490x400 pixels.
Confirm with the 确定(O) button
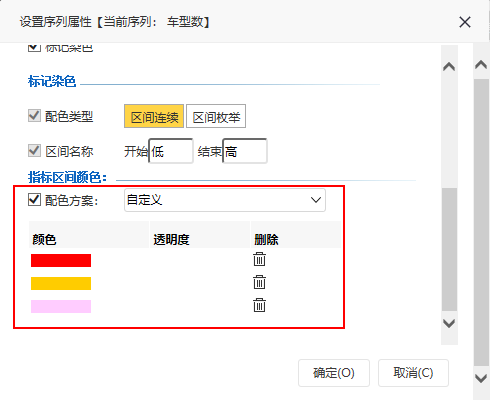334,373
